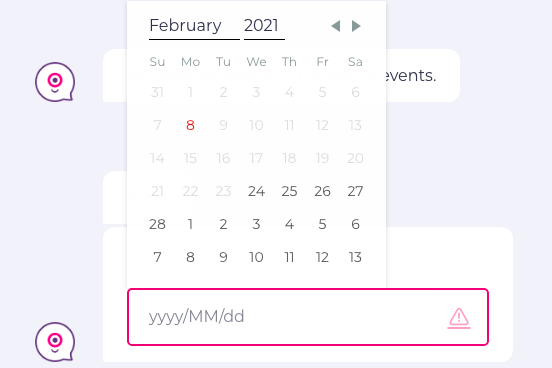552x368 pixels.
Task: Go to previous month with left arrow
Action: (336, 26)
